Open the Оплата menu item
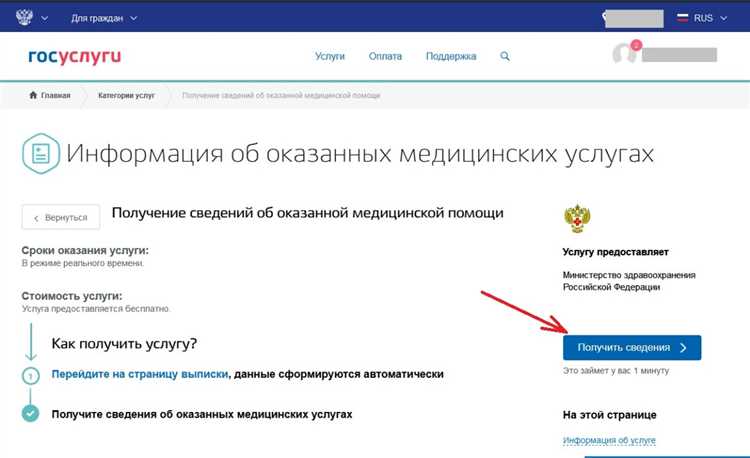 (385, 56)
